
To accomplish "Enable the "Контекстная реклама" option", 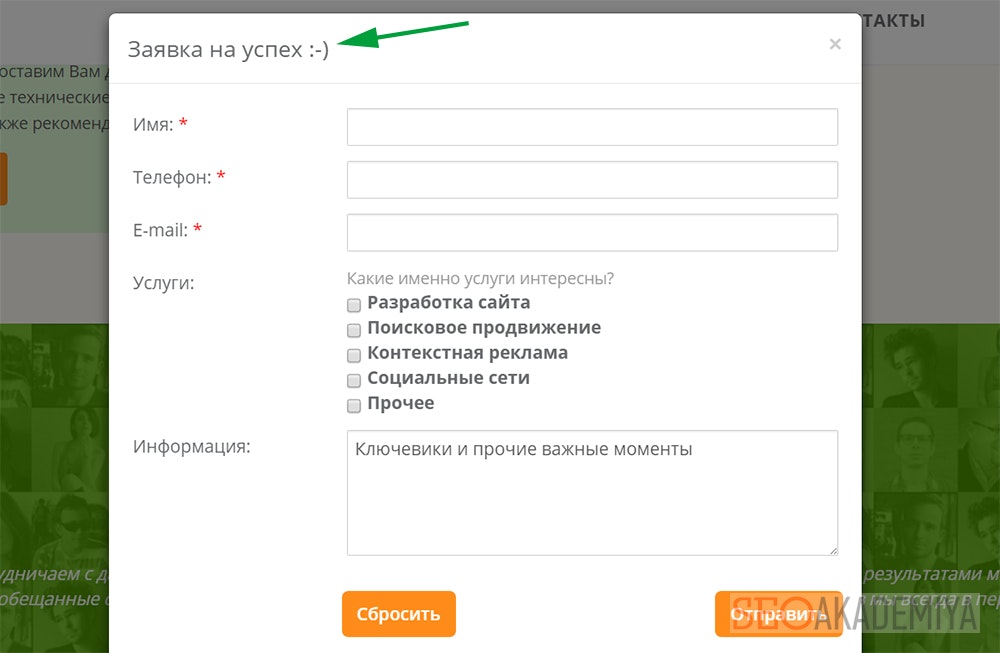I will click(353, 354).
